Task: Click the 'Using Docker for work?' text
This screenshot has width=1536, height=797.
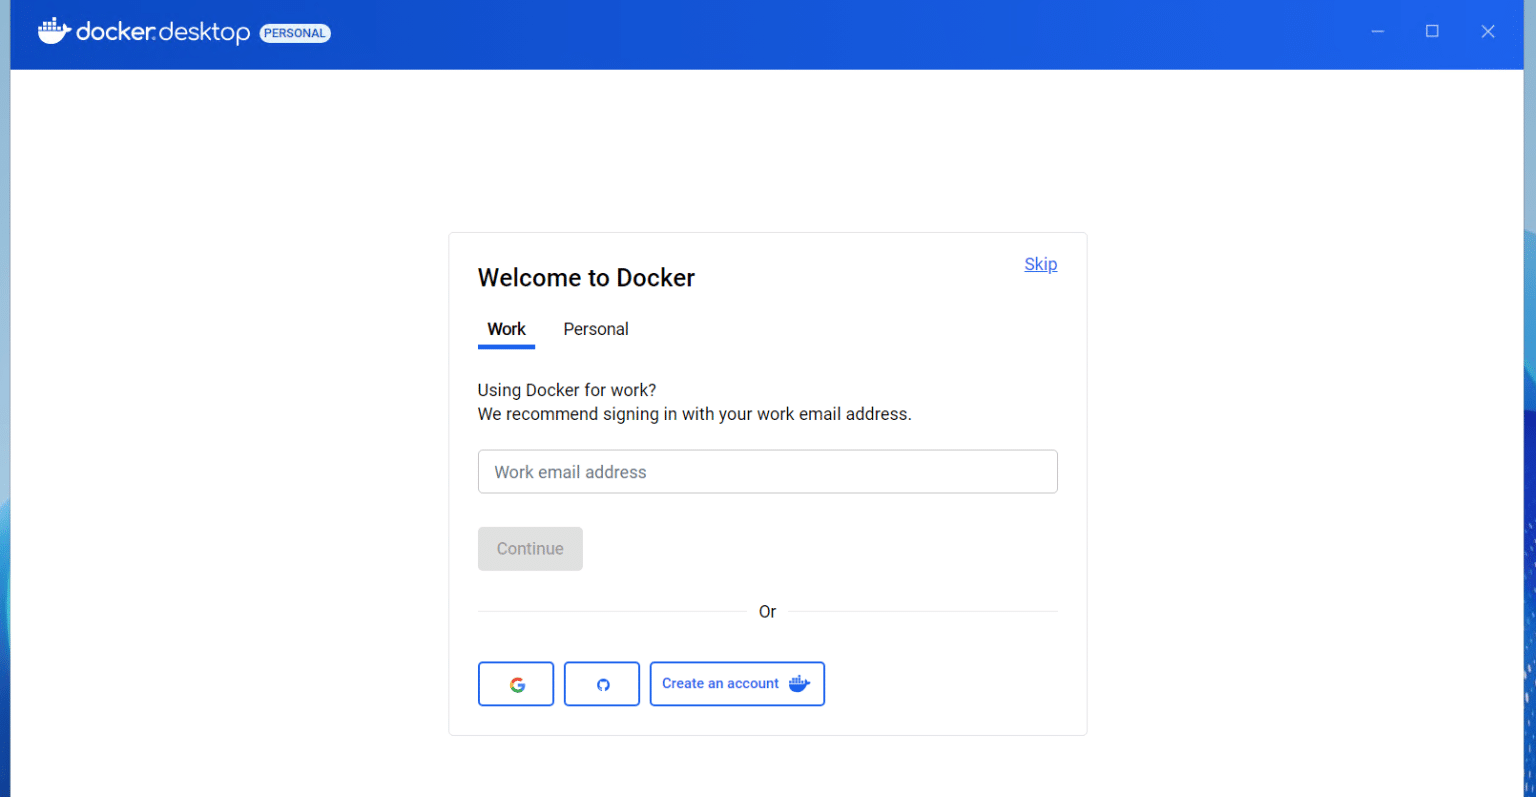Action: [567, 390]
